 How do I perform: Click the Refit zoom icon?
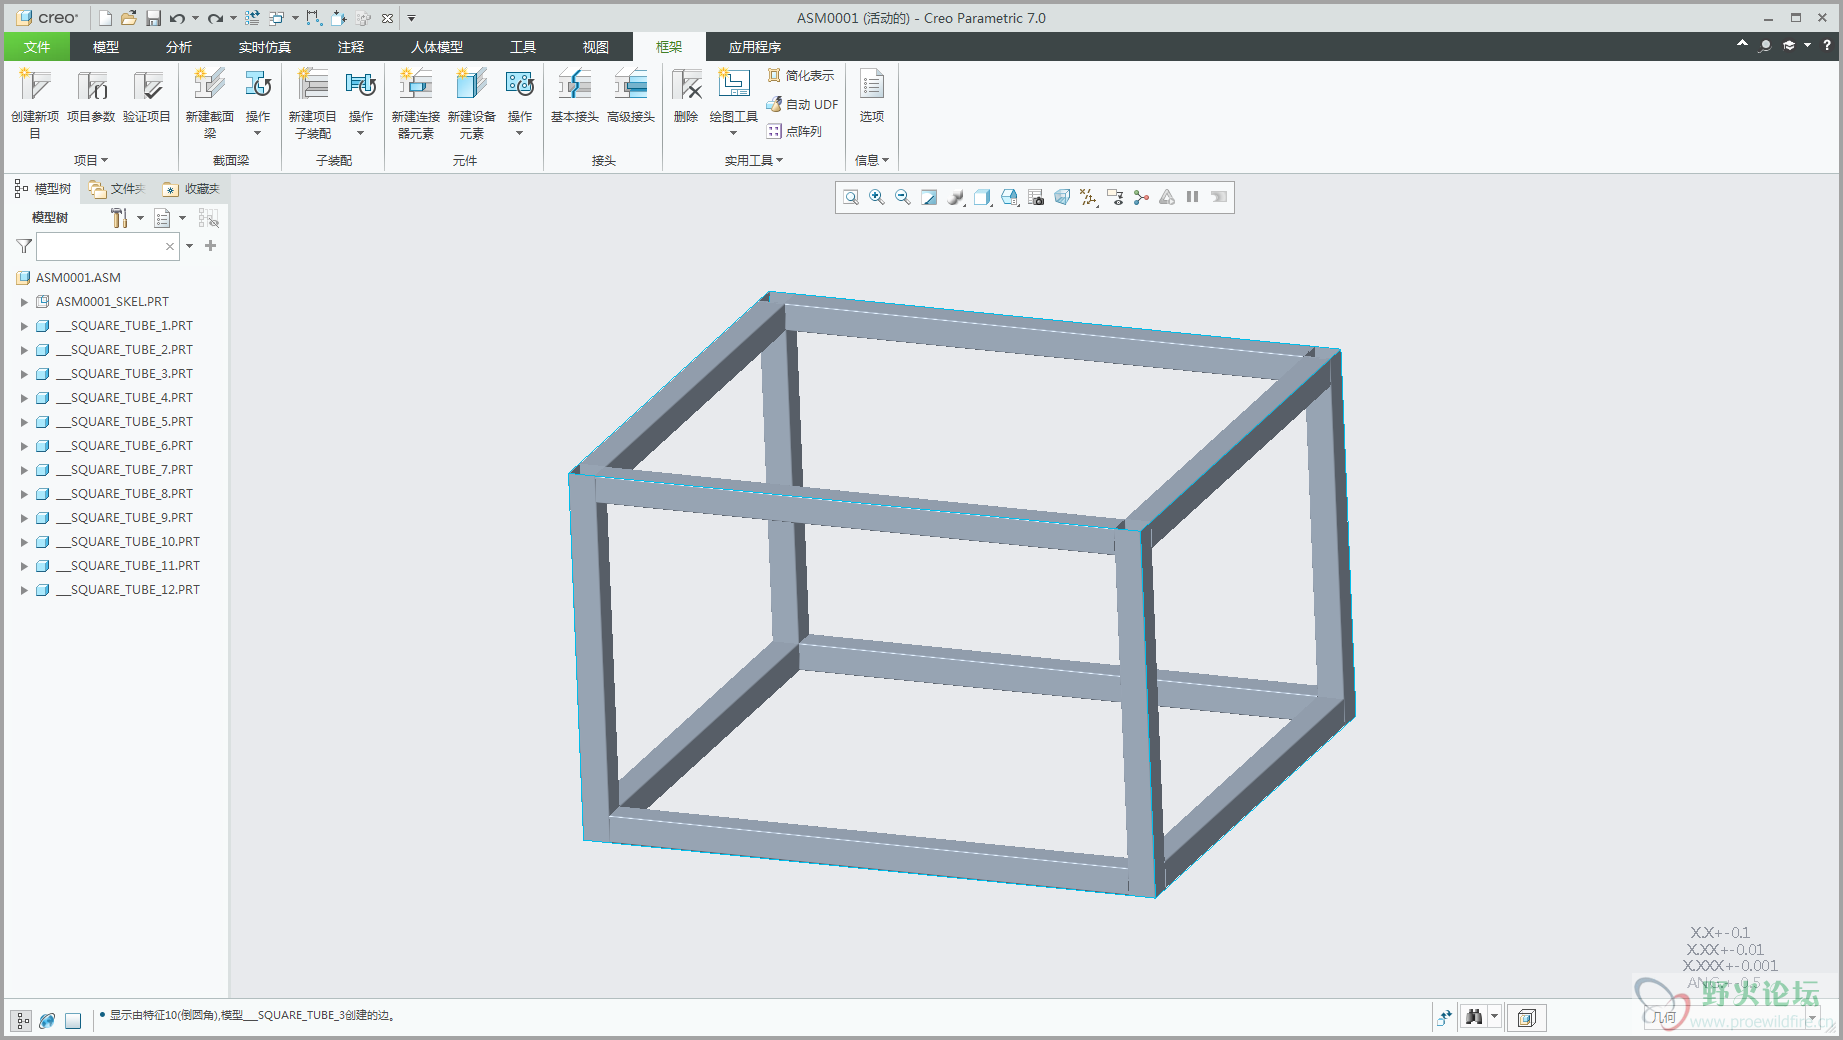851,198
